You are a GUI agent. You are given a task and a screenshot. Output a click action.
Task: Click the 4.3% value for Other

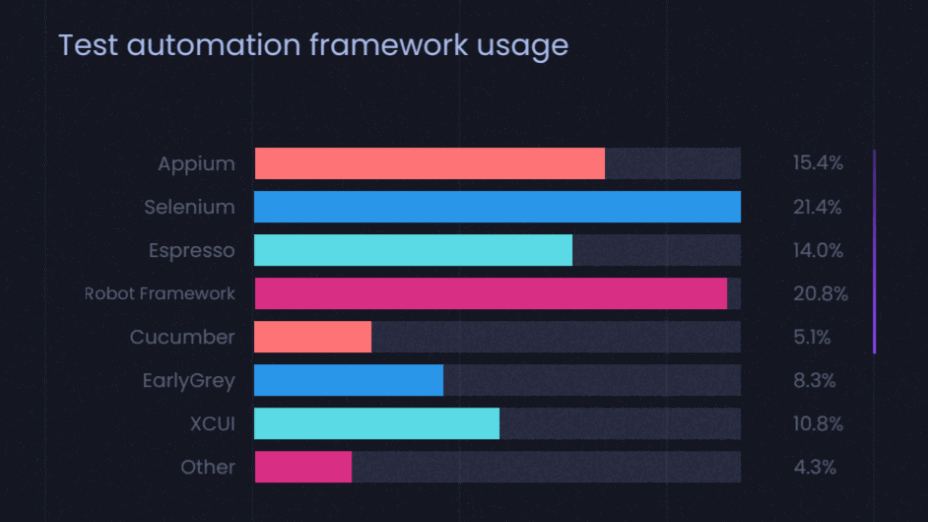point(814,467)
